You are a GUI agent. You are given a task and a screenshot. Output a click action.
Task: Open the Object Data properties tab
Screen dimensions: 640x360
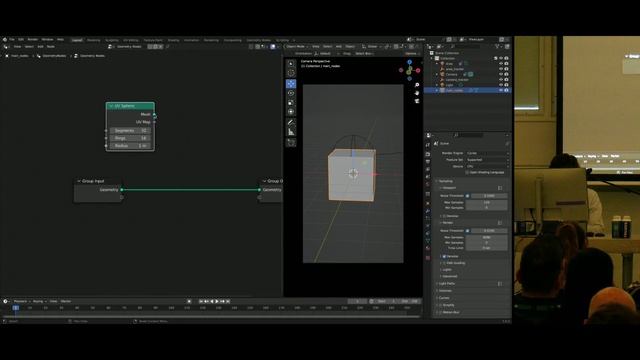pyautogui.click(x=428, y=241)
